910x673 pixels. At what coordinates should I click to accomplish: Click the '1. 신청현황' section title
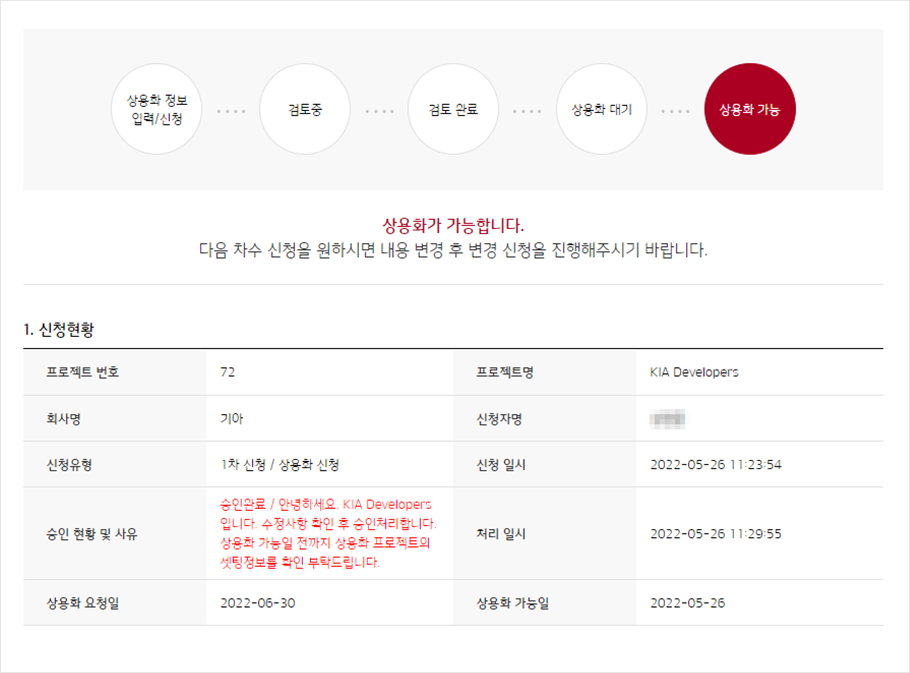point(59,329)
